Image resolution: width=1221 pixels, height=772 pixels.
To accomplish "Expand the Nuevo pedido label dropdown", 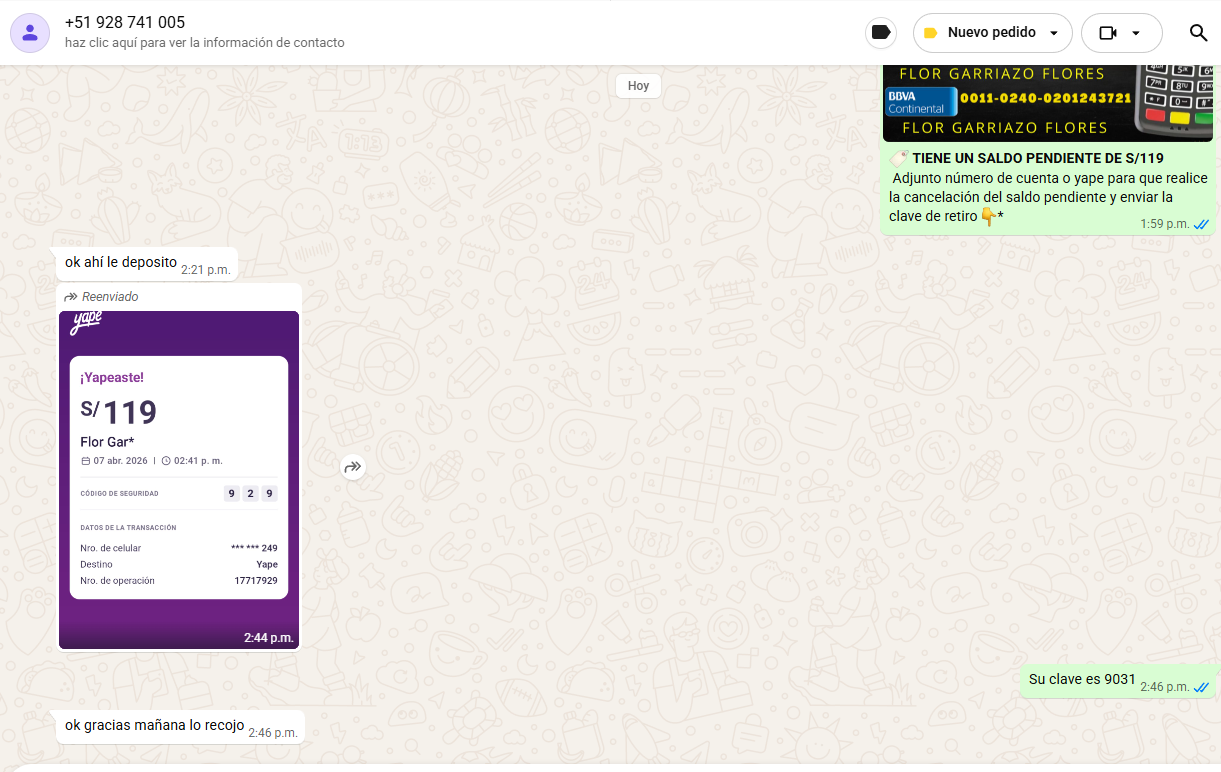I will pyautogui.click(x=1053, y=33).
